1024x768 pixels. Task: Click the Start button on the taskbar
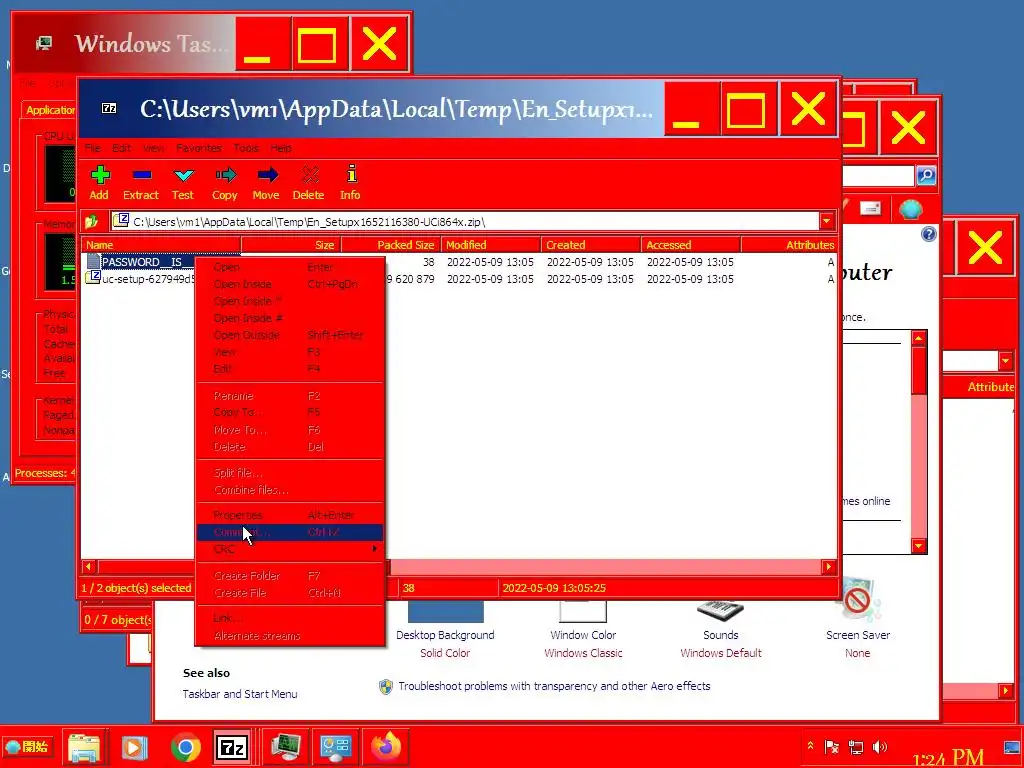[27, 746]
